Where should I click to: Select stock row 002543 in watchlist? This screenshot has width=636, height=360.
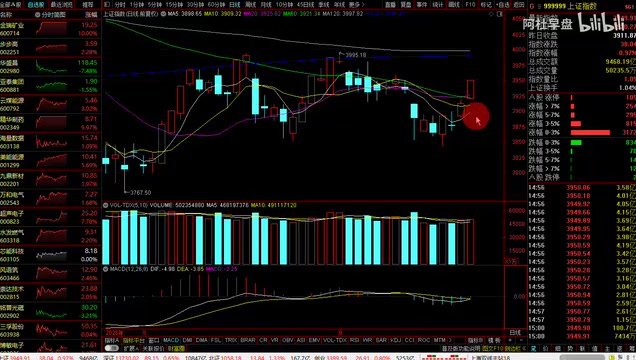pos(50,198)
